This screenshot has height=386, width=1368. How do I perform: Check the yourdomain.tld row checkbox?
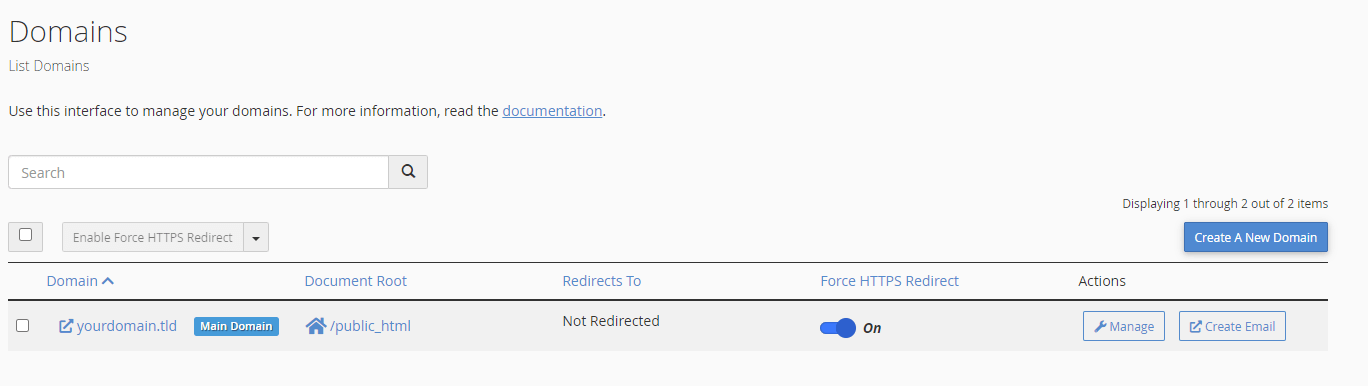tap(23, 326)
